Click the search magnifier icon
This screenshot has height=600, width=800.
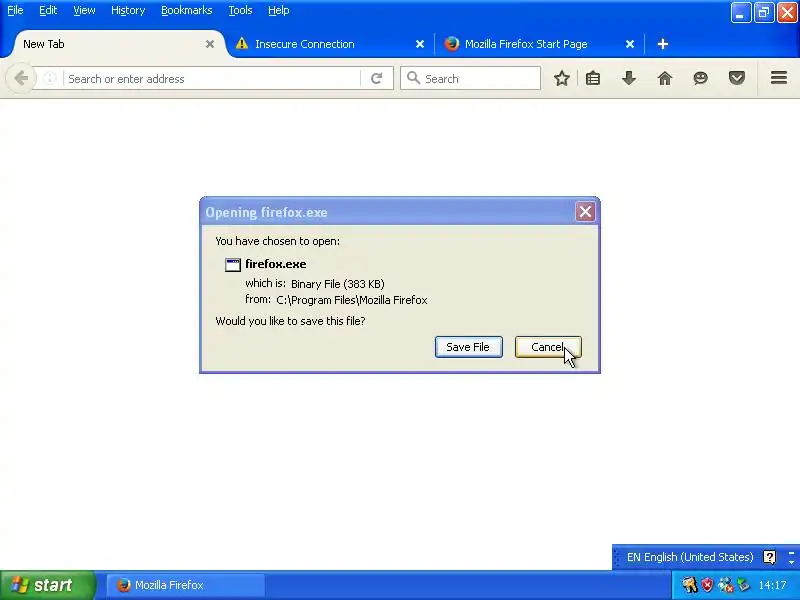pyautogui.click(x=413, y=78)
